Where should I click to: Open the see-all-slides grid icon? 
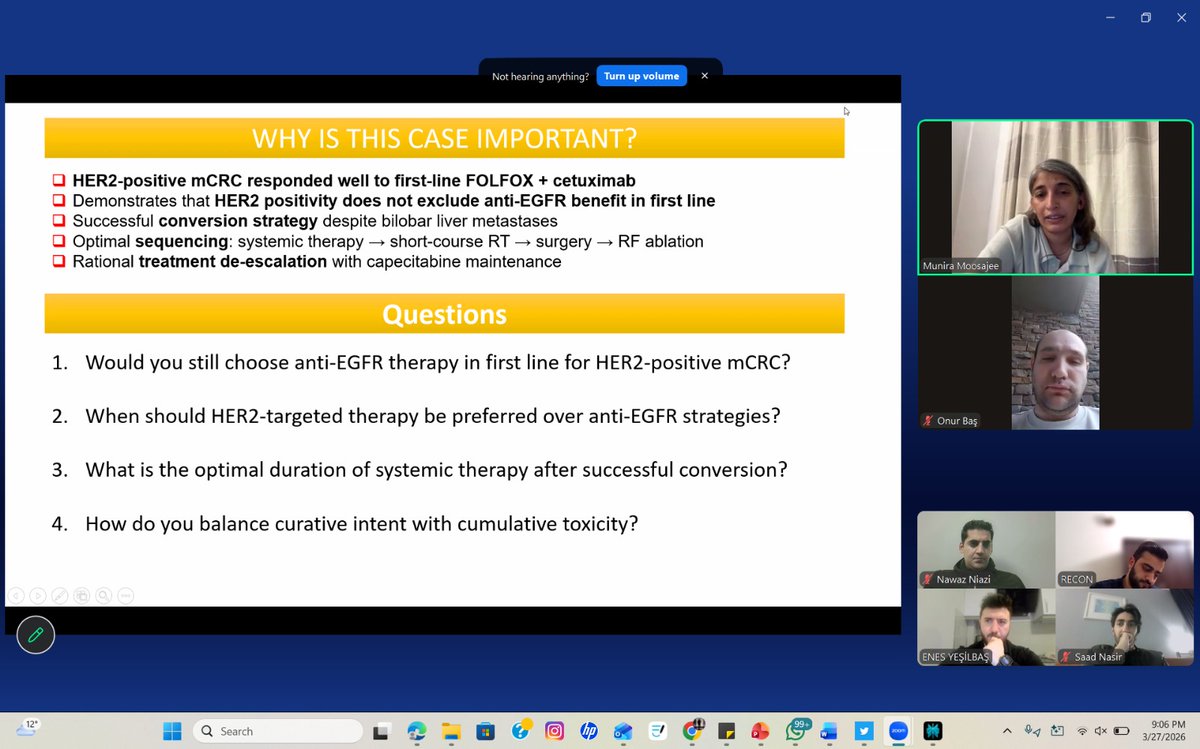81,595
